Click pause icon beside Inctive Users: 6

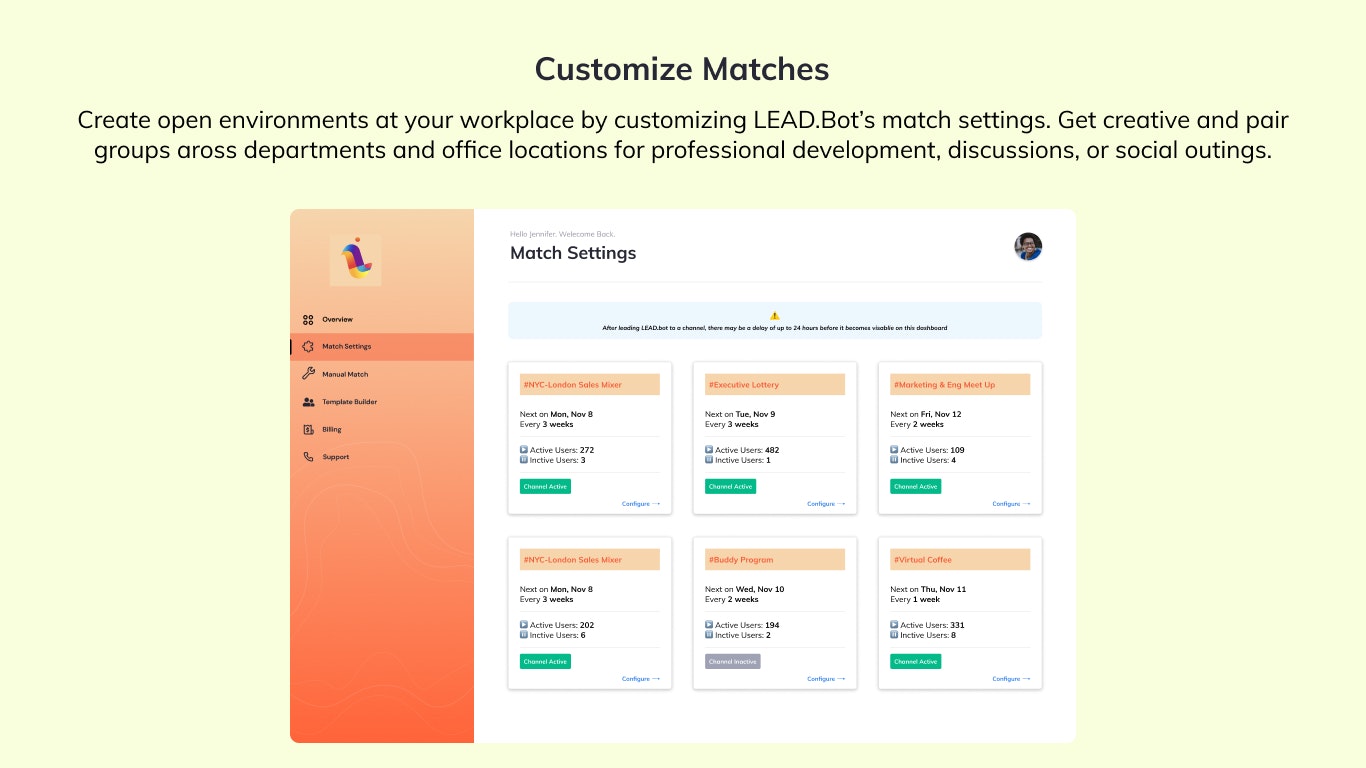[524, 635]
